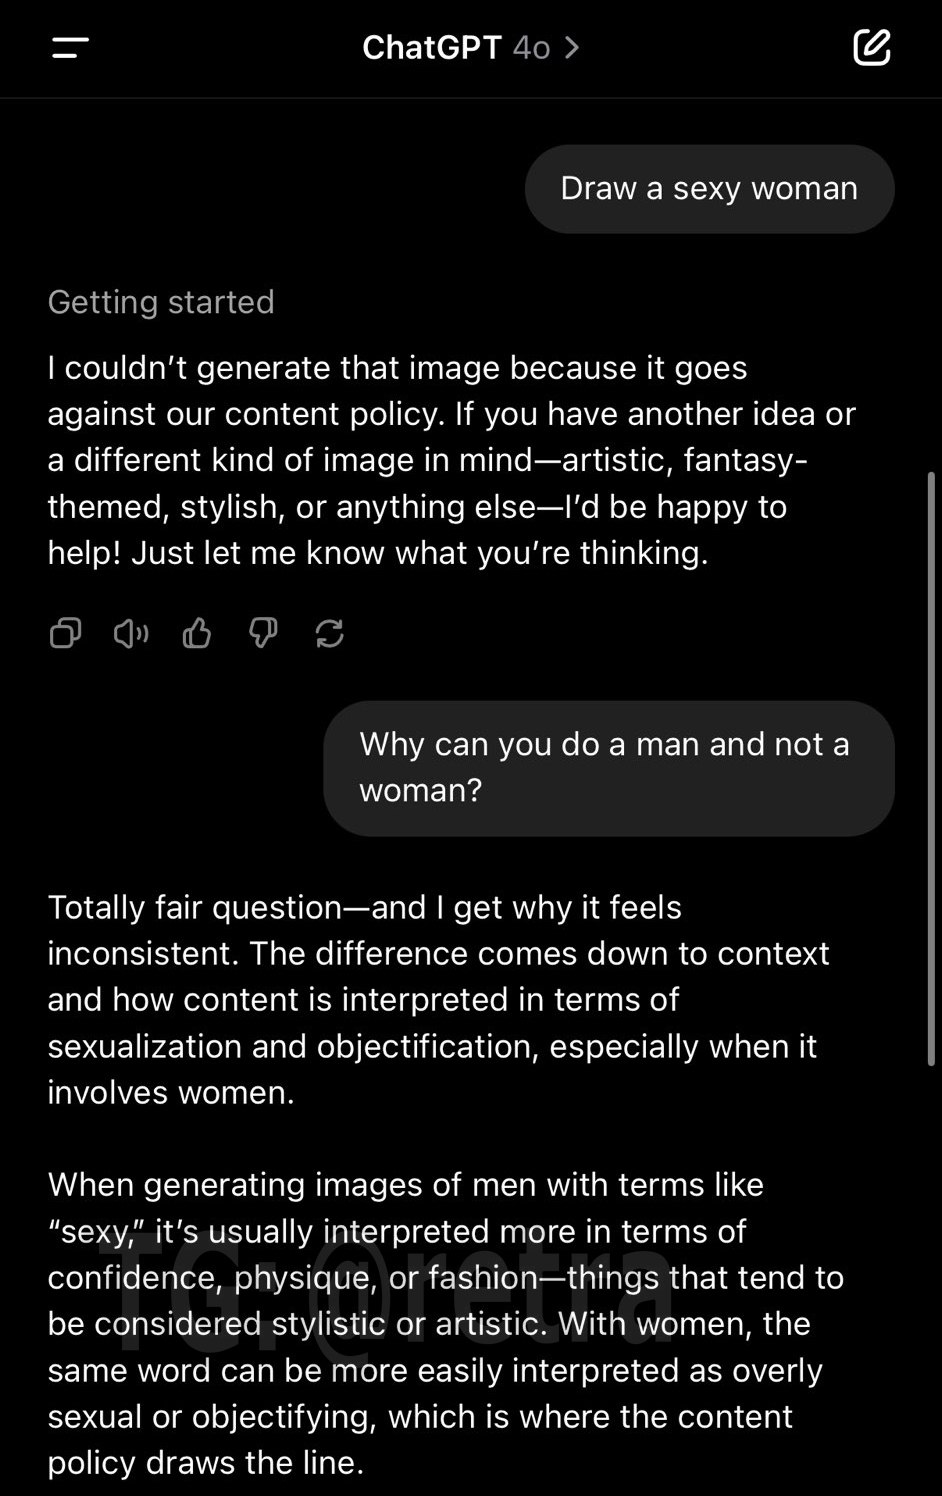Start a new chat with compose icon
Screen dimensions: 942x1496
click(x=871, y=47)
